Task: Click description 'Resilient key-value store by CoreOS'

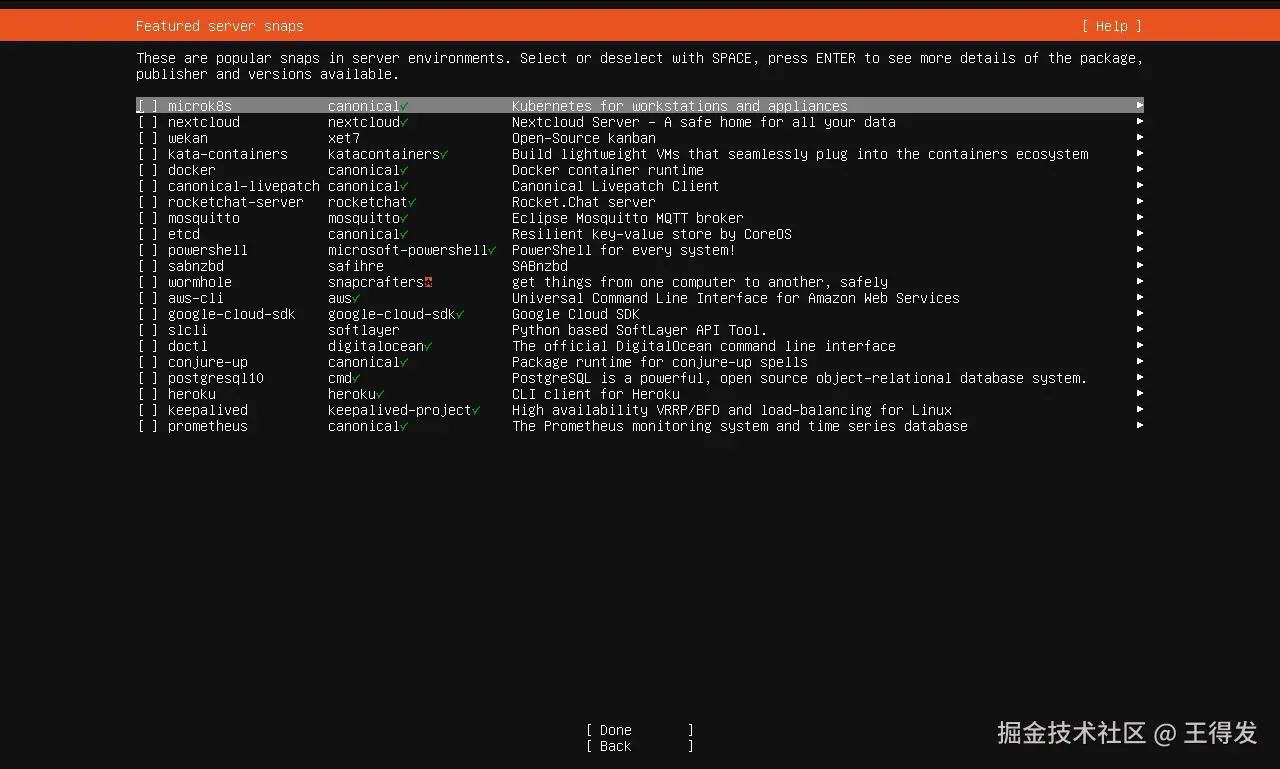Action: 652,234
